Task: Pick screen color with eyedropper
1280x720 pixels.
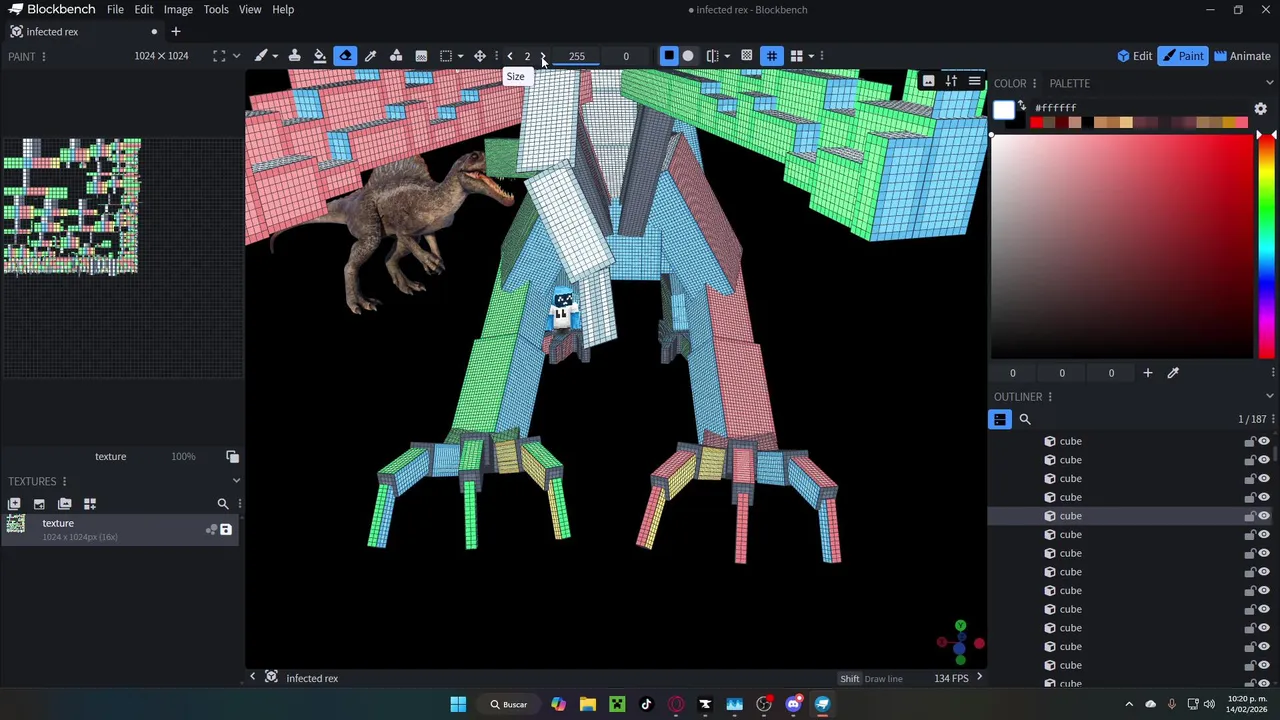Action: [1173, 373]
